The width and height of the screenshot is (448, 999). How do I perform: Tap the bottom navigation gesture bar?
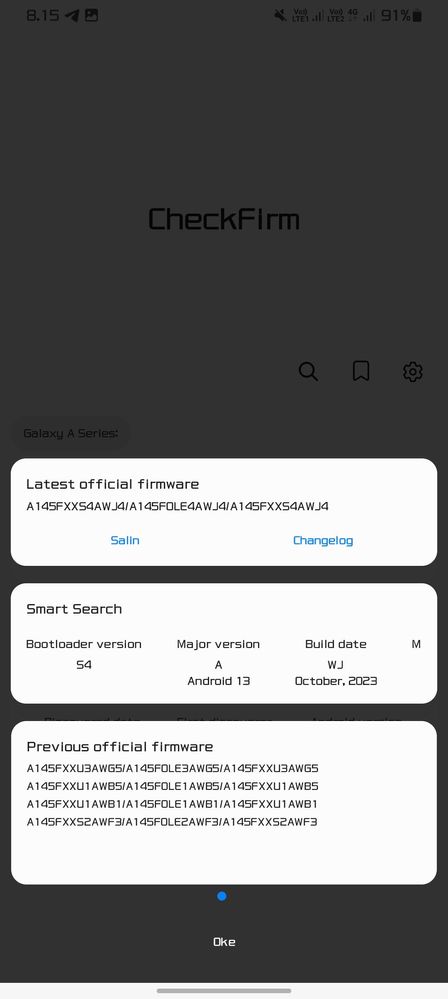pos(224,991)
